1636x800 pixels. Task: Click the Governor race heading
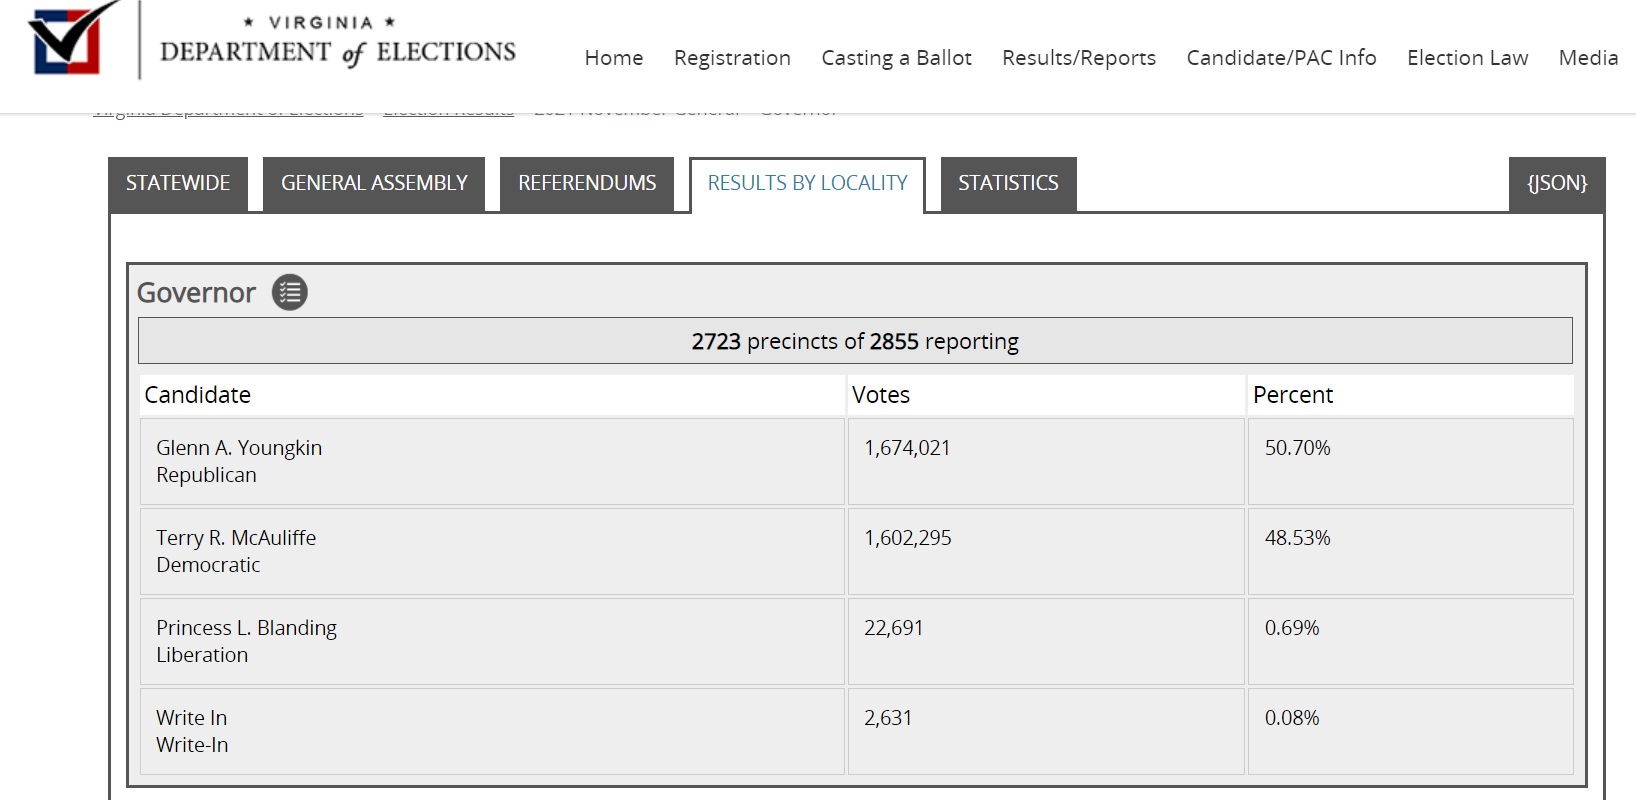(x=196, y=293)
